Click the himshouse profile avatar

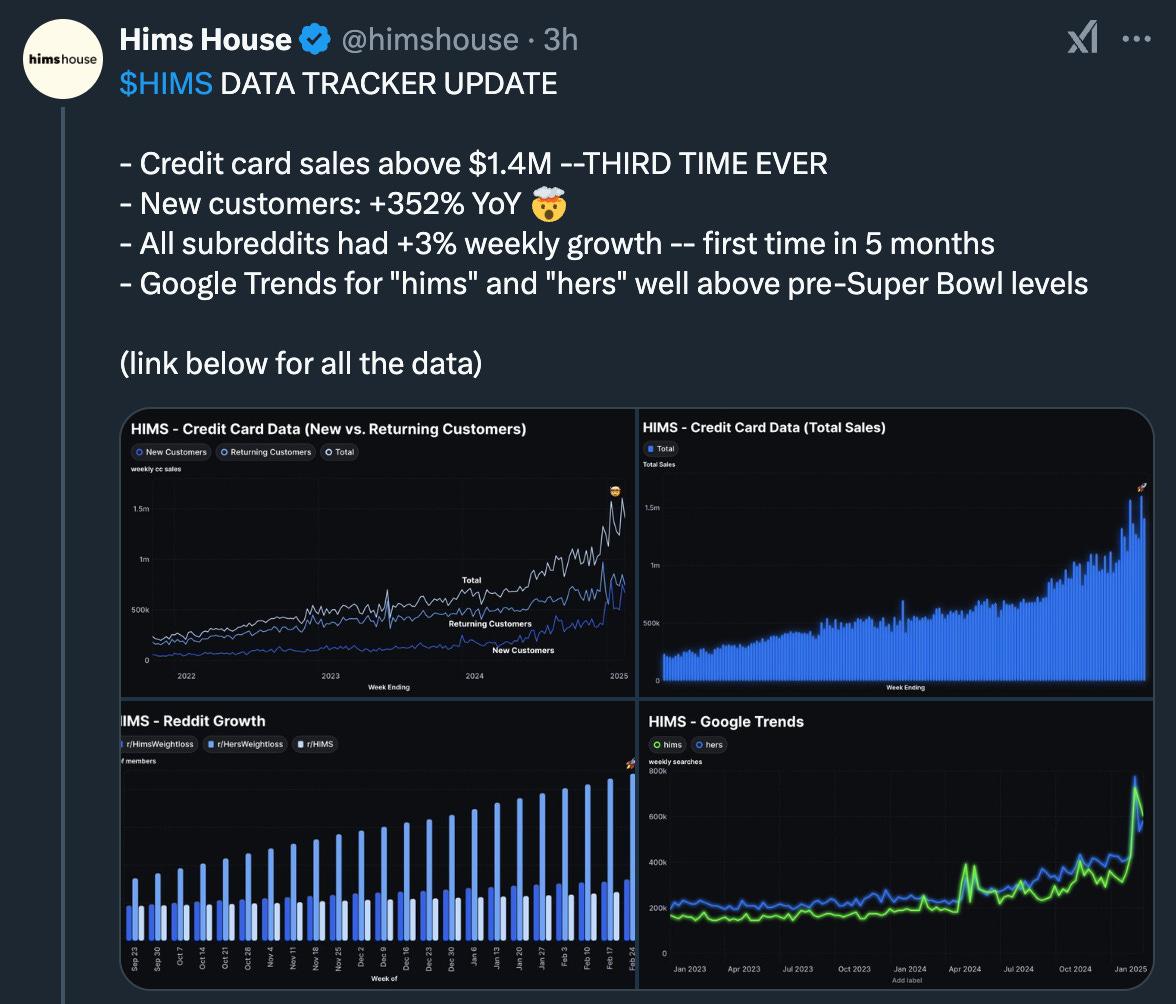point(62,58)
